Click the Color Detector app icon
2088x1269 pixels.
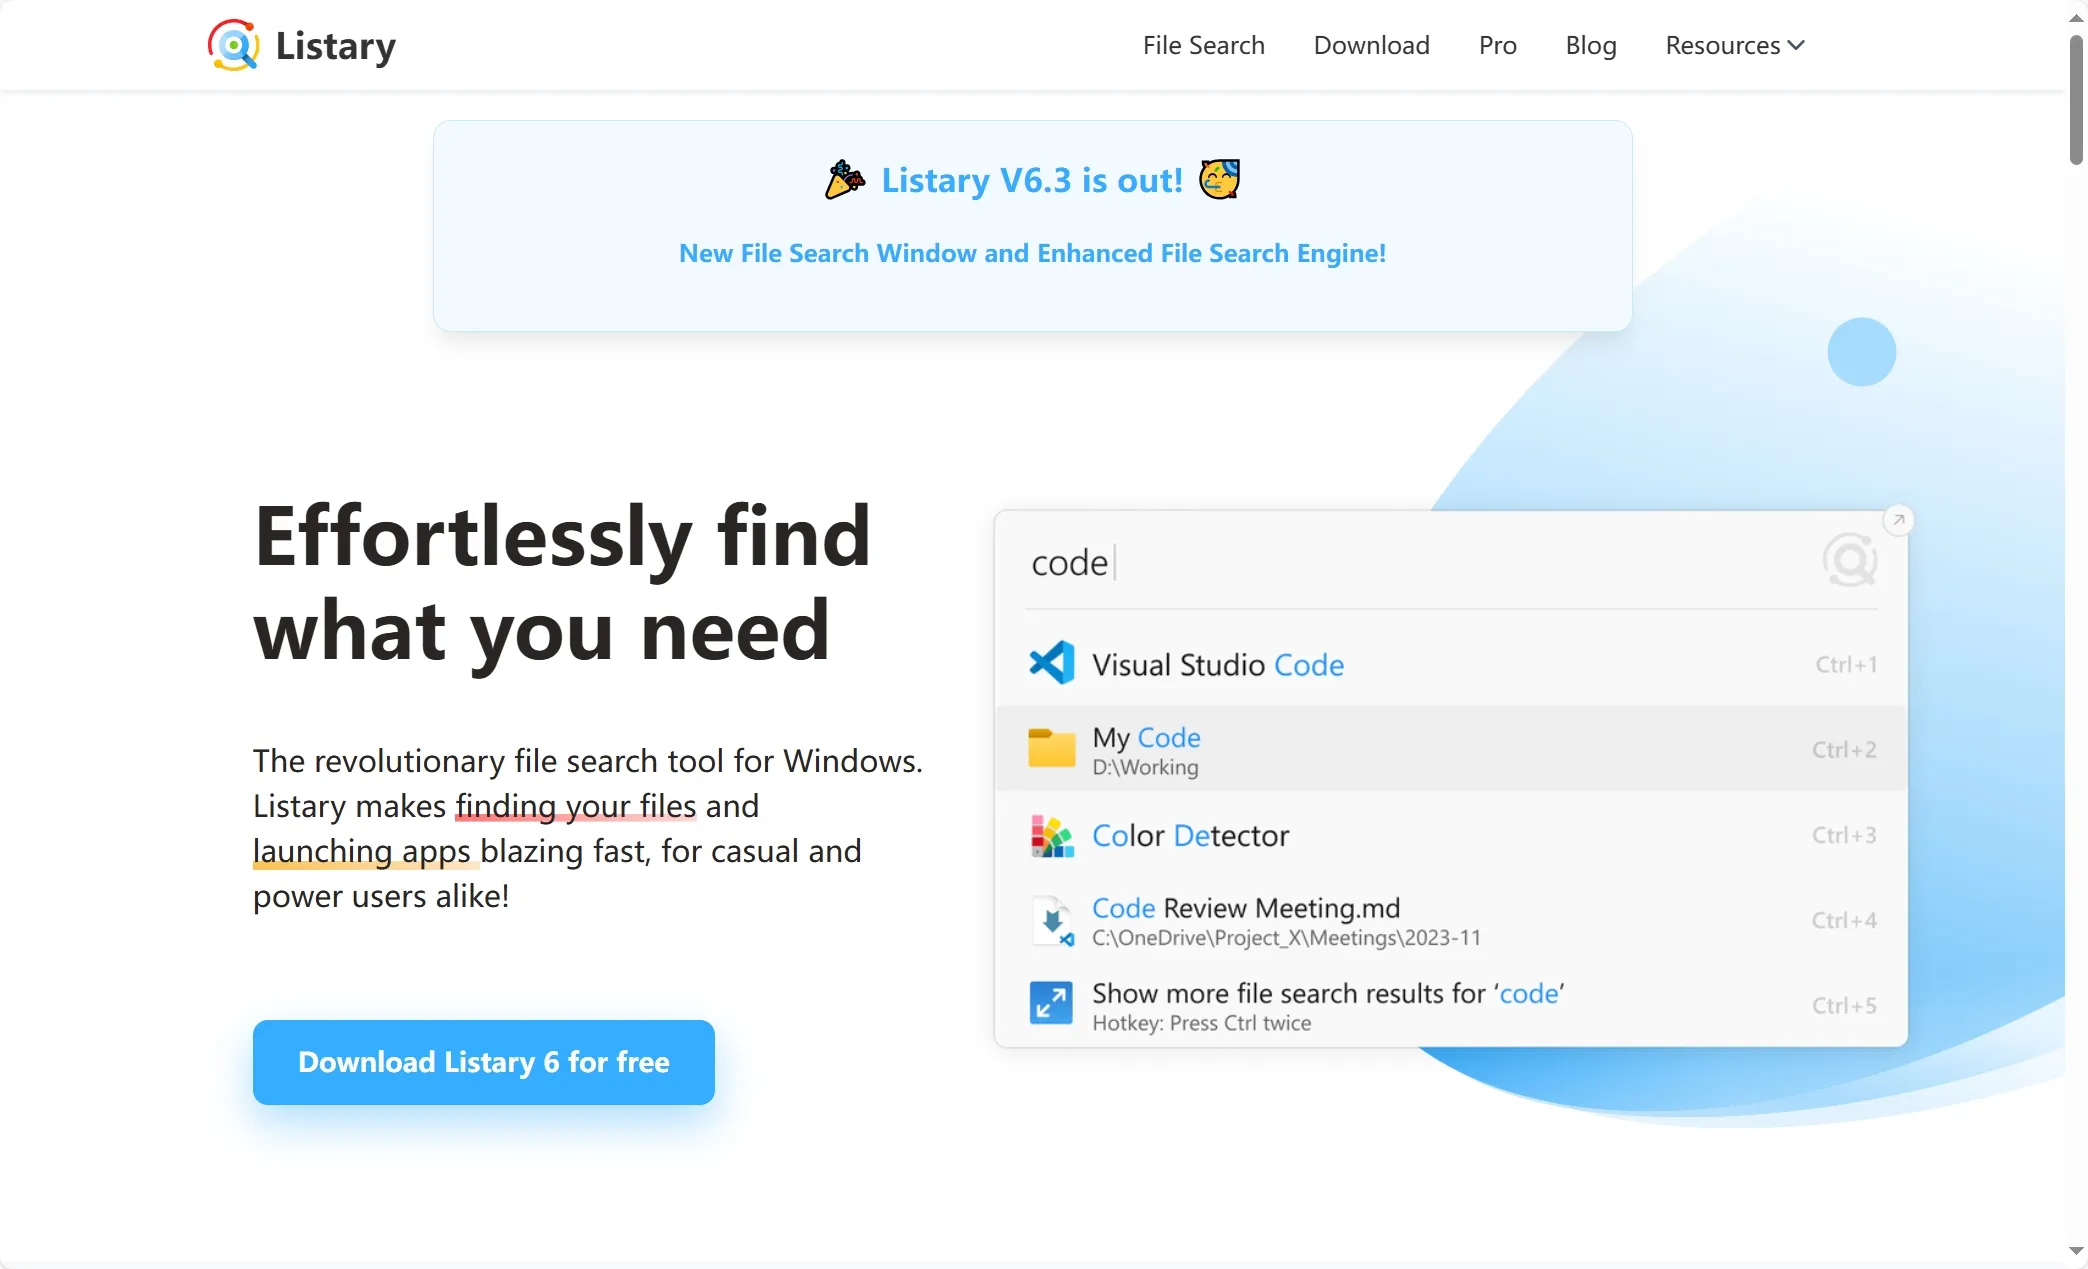pos(1051,836)
